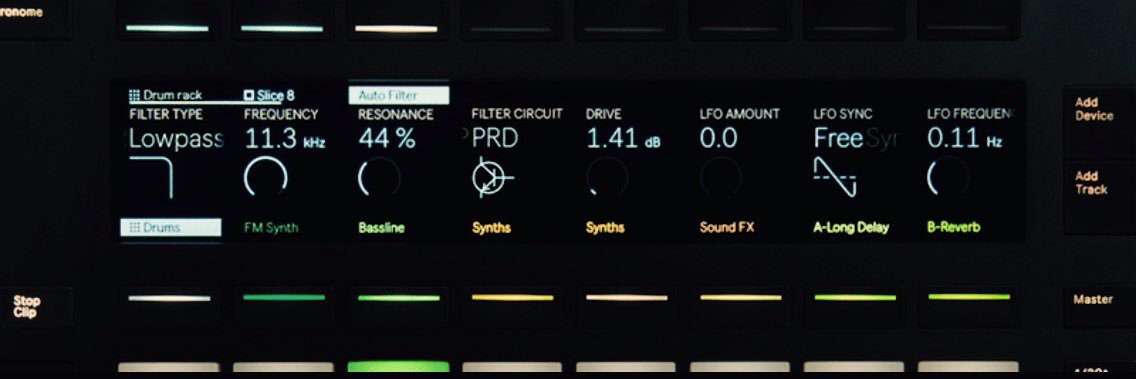Adjust the Drive knob dial
The width and height of the screenshot is (1136, 379).
pos(607,177)
